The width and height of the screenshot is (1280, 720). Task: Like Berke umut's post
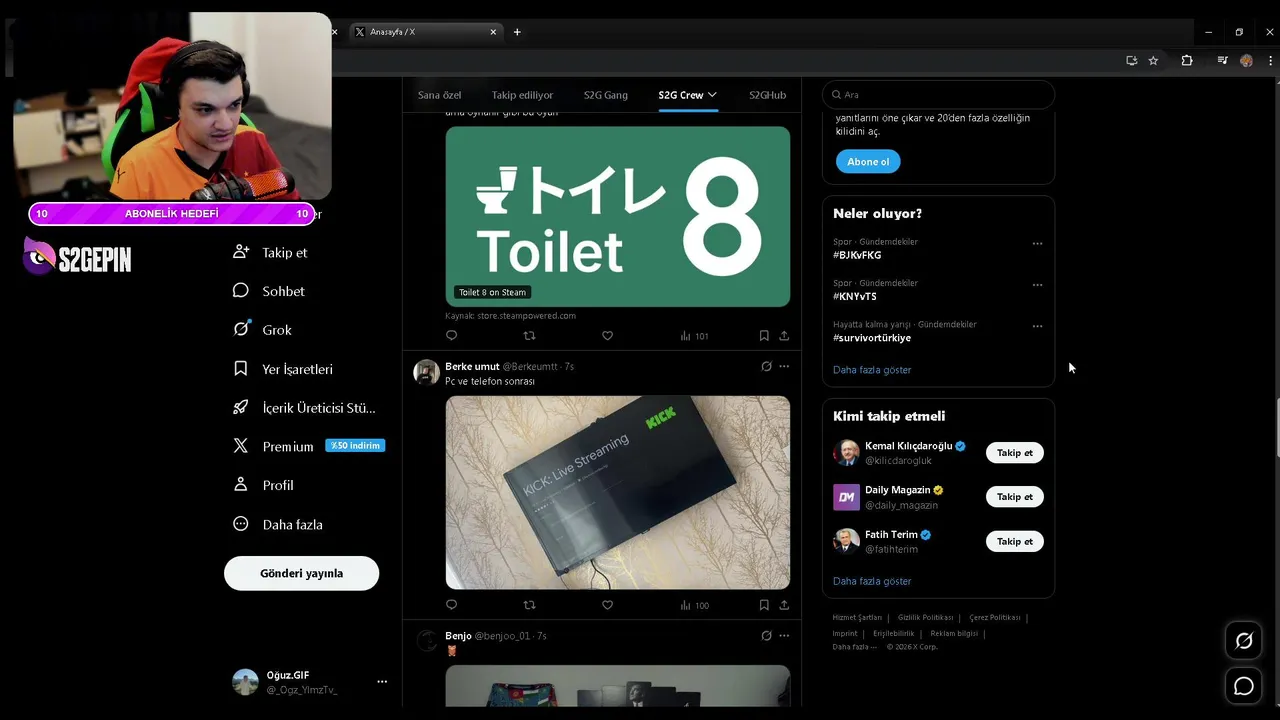pos(607,605)
